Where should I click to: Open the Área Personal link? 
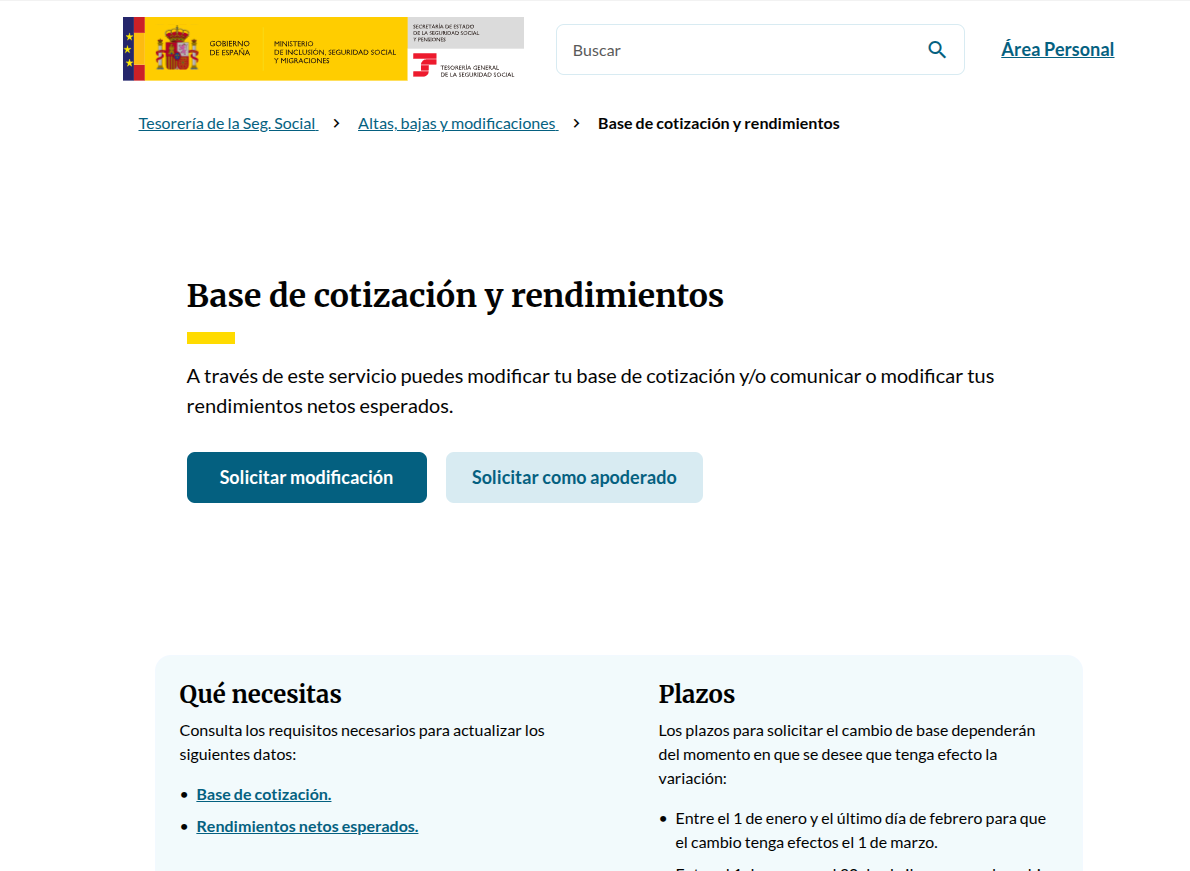[1057, 49]
